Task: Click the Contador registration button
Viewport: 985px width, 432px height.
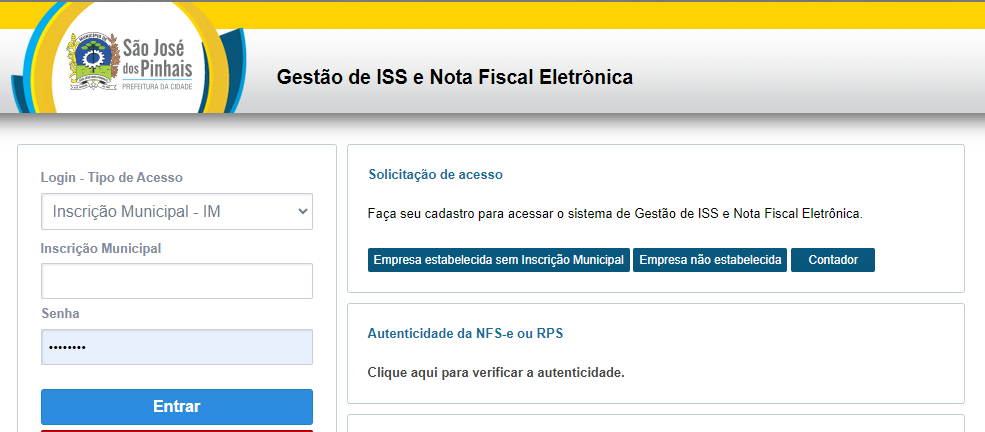Action: (833, 260)
